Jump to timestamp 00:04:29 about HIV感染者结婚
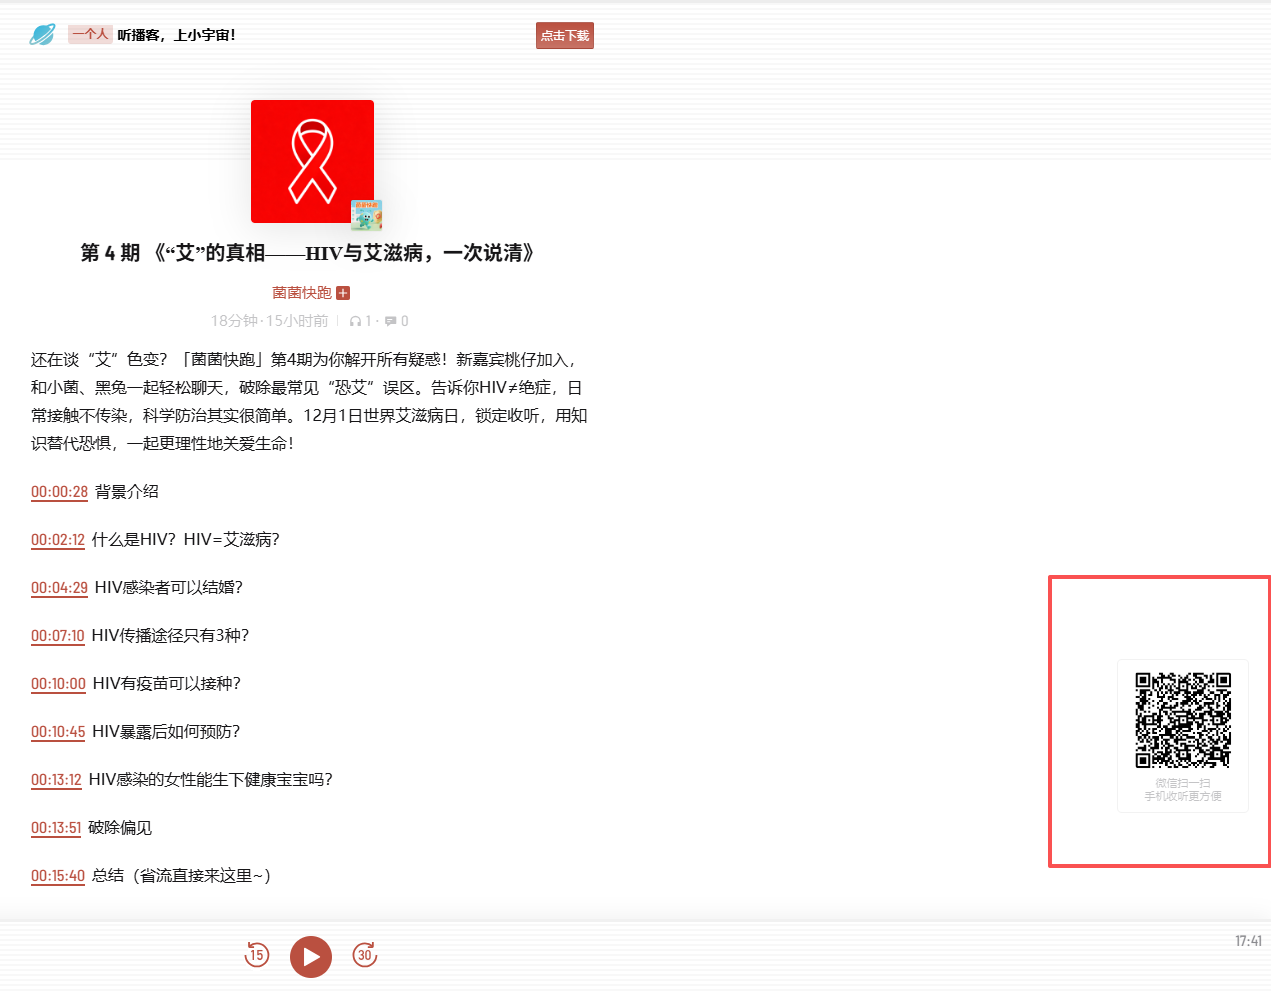 [57, 588]
